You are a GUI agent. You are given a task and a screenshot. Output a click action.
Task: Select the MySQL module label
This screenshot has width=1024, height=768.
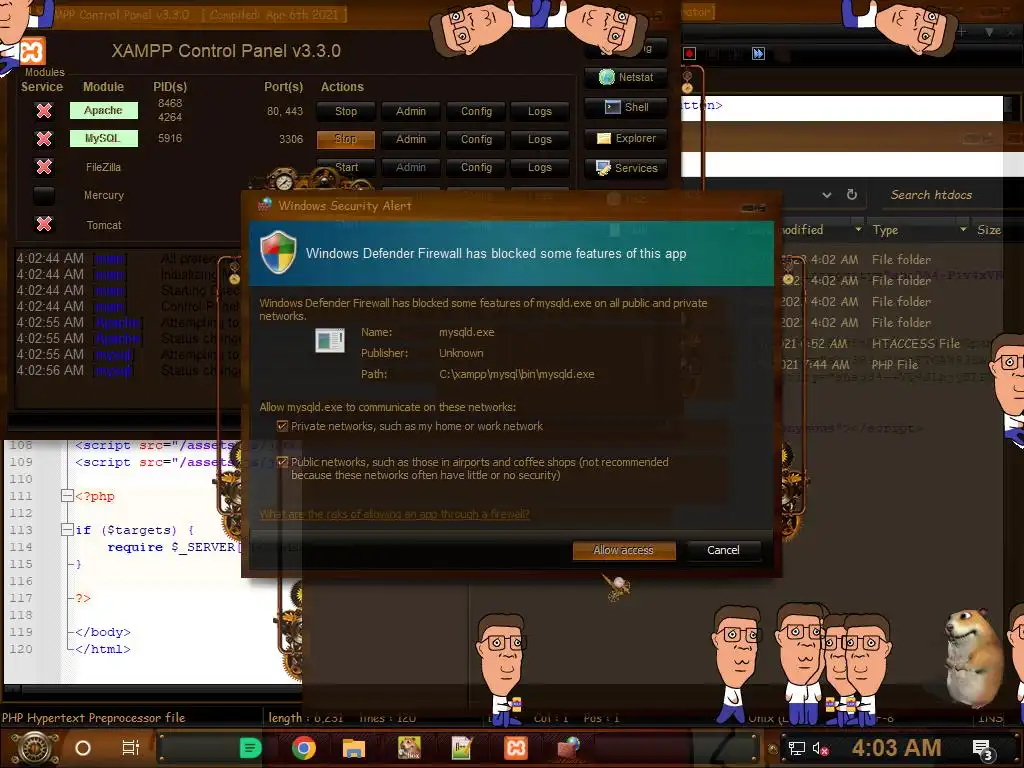pyautogui.click(x=104, y=138)
